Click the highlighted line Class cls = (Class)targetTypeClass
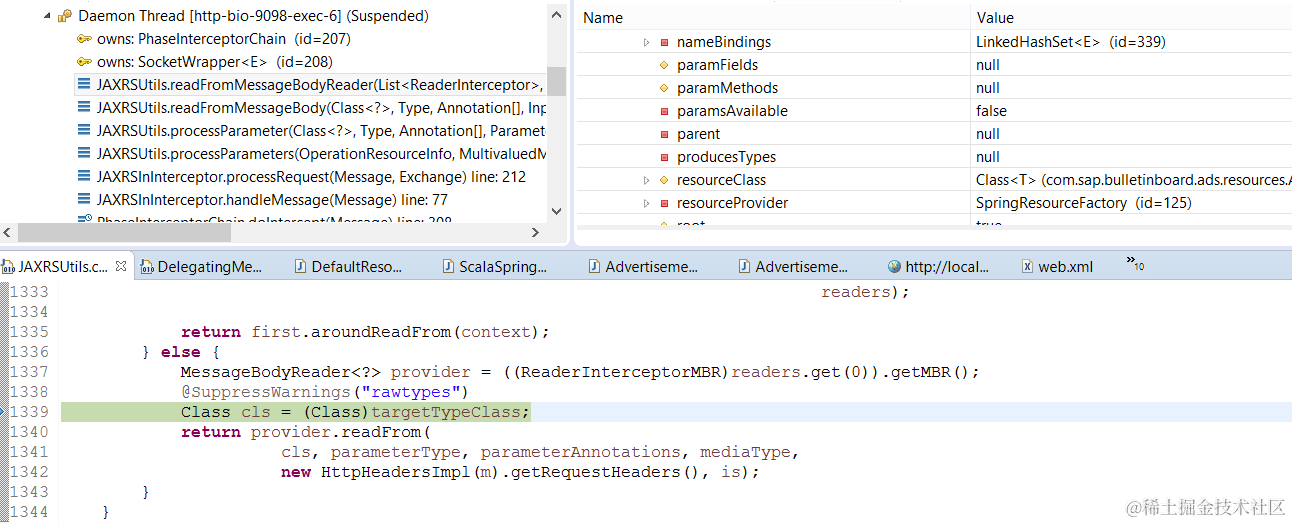Image resolution: width=1292 pixels, height=524 pixels. (356, 412)
